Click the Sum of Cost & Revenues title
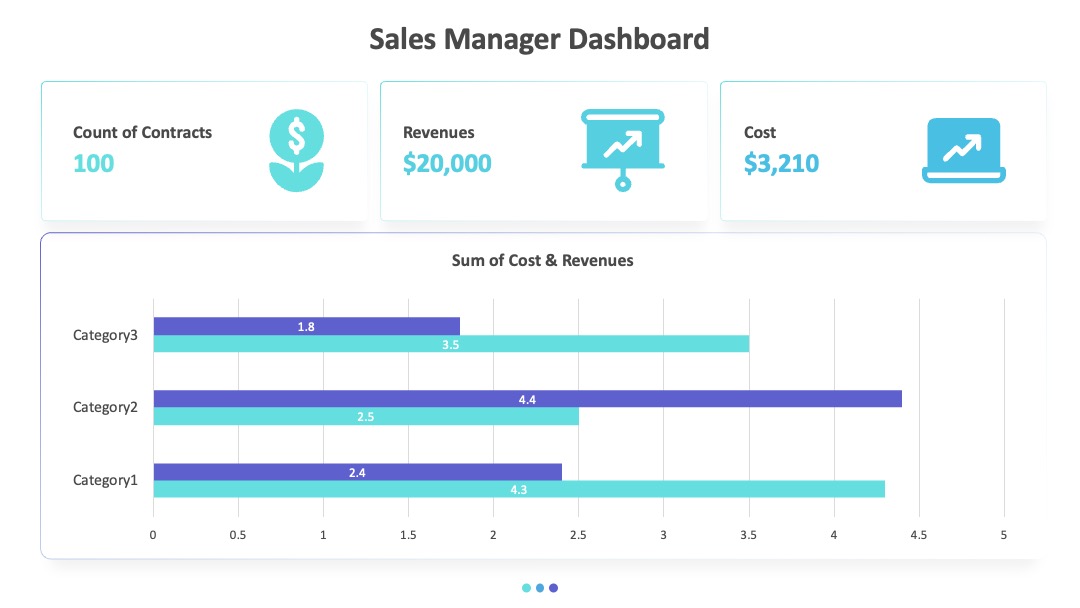 click(x=543, y=260)
